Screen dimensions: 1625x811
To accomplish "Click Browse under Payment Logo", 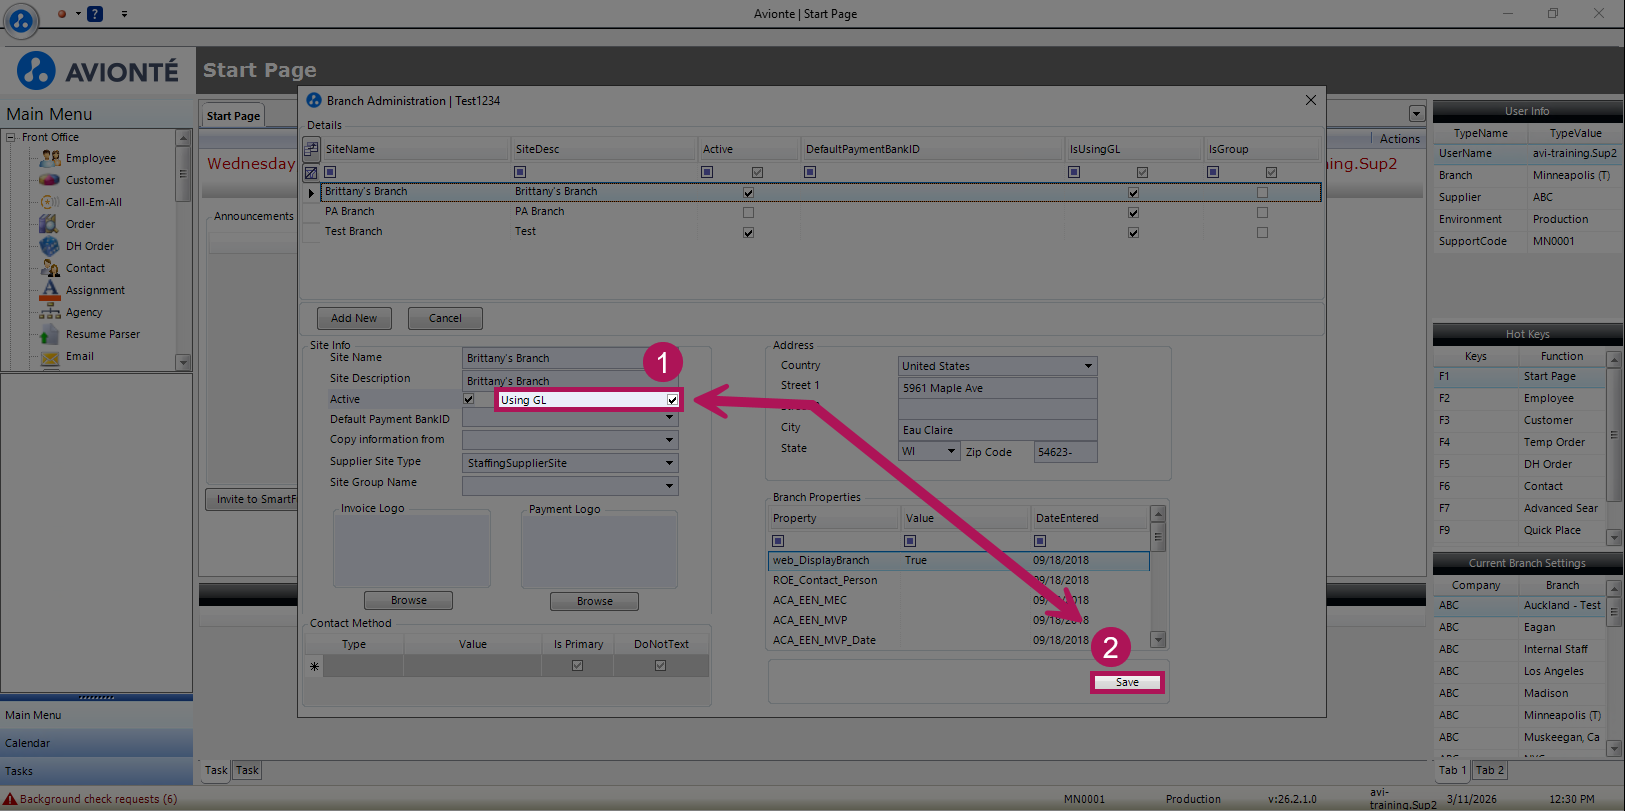I will pyautogui.click(x=594, y=601).
